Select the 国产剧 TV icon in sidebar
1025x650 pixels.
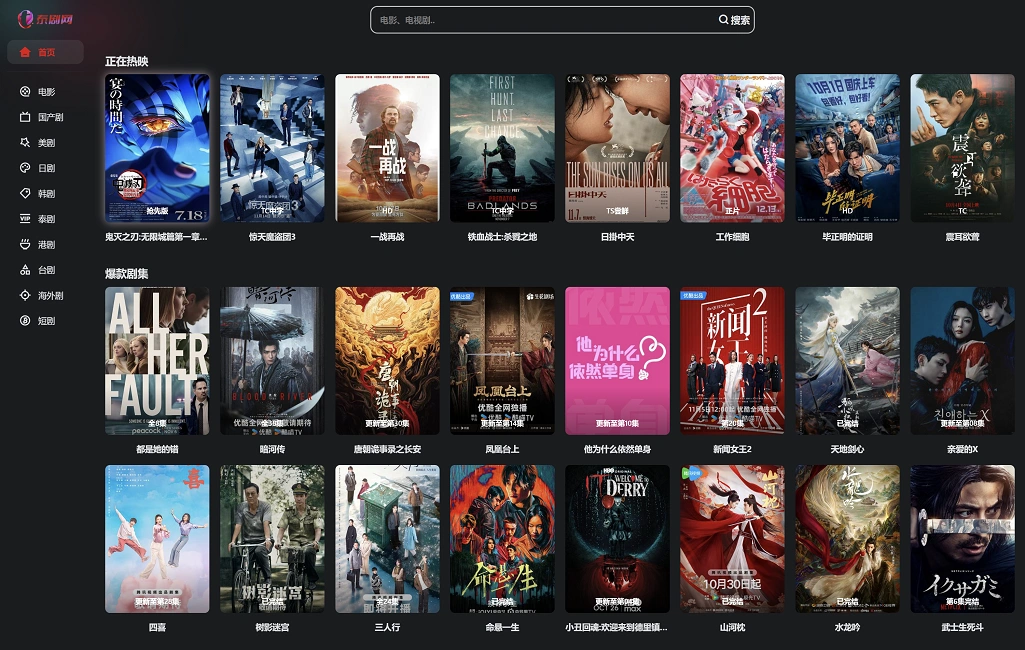click(25, 117)
